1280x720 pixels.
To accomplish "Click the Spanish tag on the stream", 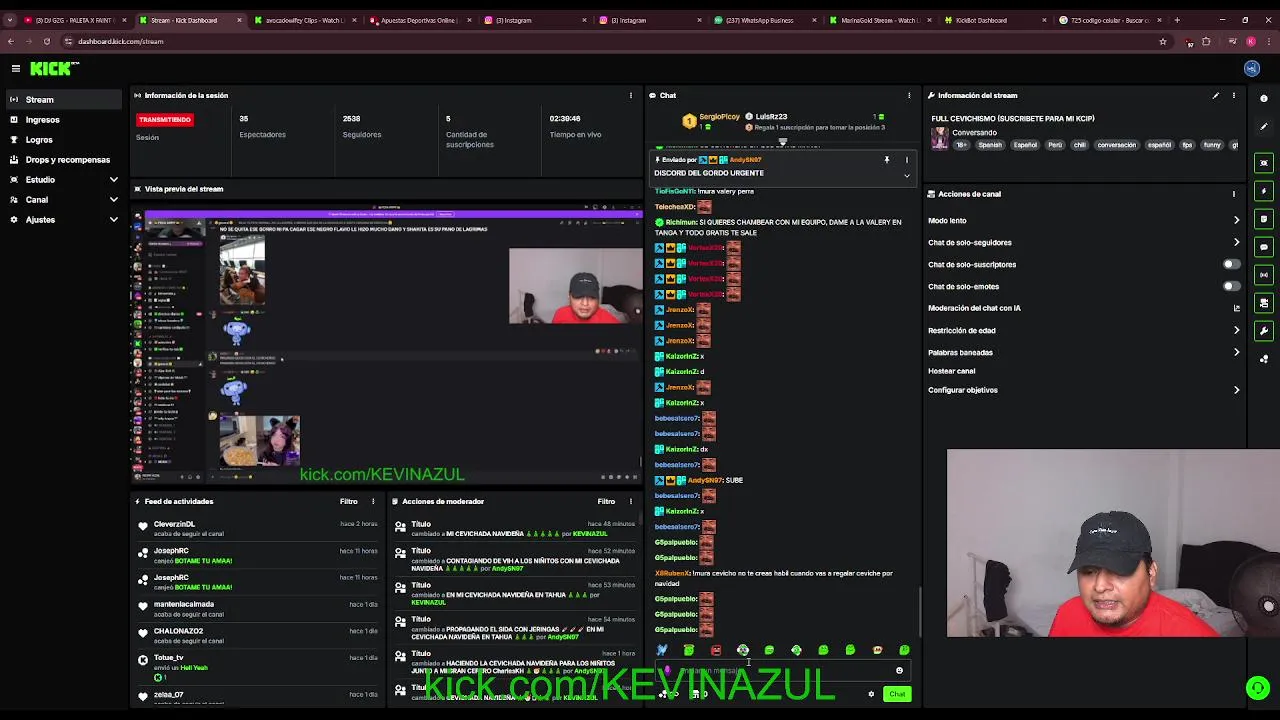I will click(990, 145).
